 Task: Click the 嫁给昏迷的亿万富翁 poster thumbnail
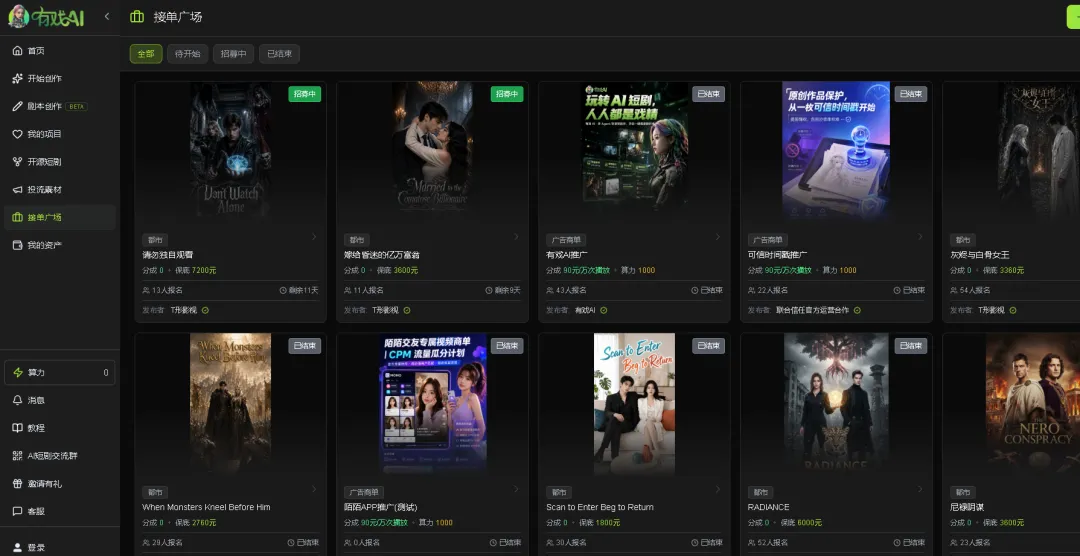point(433,151)
